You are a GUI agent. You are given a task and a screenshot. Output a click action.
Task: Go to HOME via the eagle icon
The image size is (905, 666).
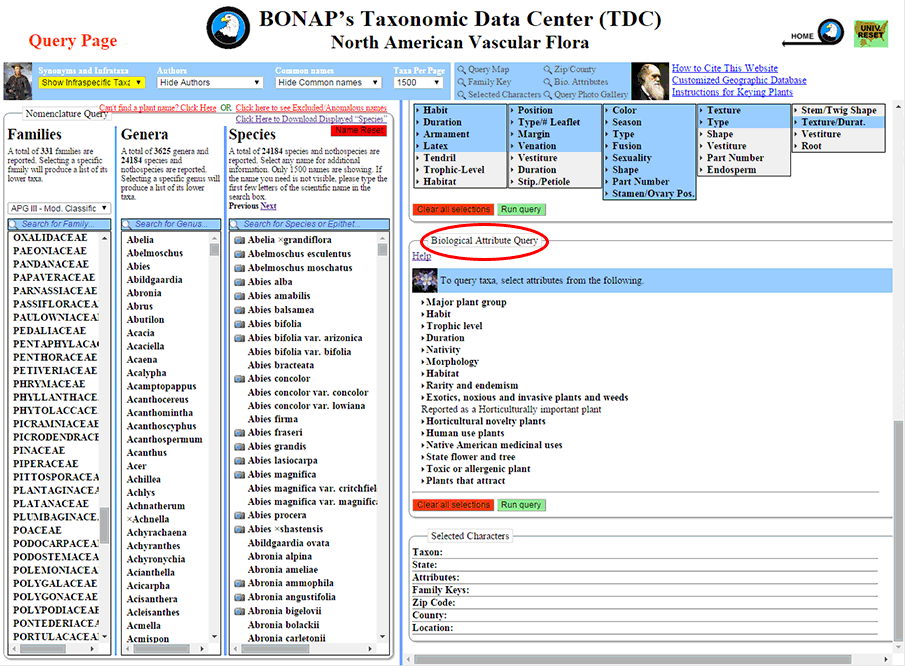coord(831,32)
